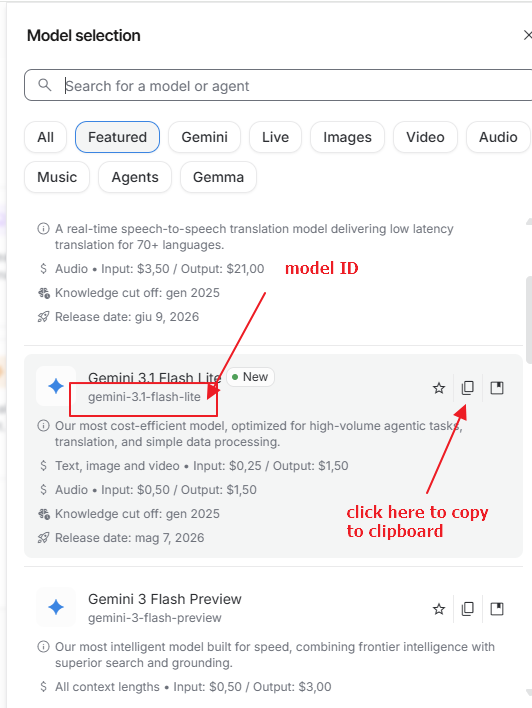Click the search magnifier icon
Viewport: 532px width, 708px height.
pos(44,85)
